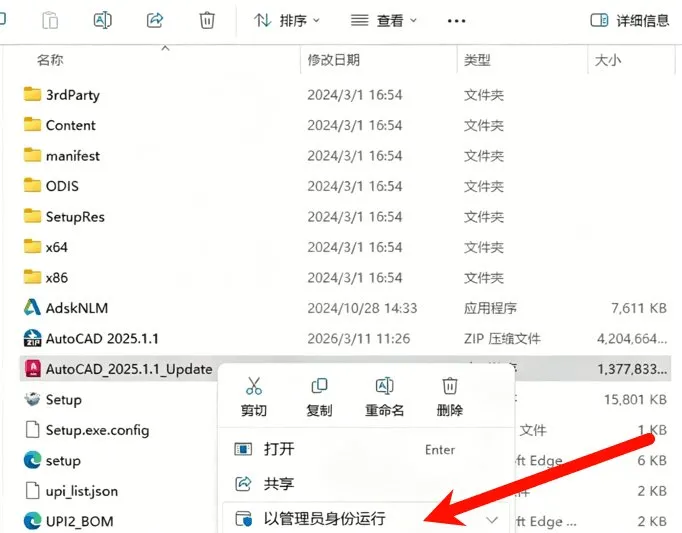Viewport: 682px width, 533px height.
Task: Select the ODIS folder icon
Action: pyautogui.click(x=32, y=185)
